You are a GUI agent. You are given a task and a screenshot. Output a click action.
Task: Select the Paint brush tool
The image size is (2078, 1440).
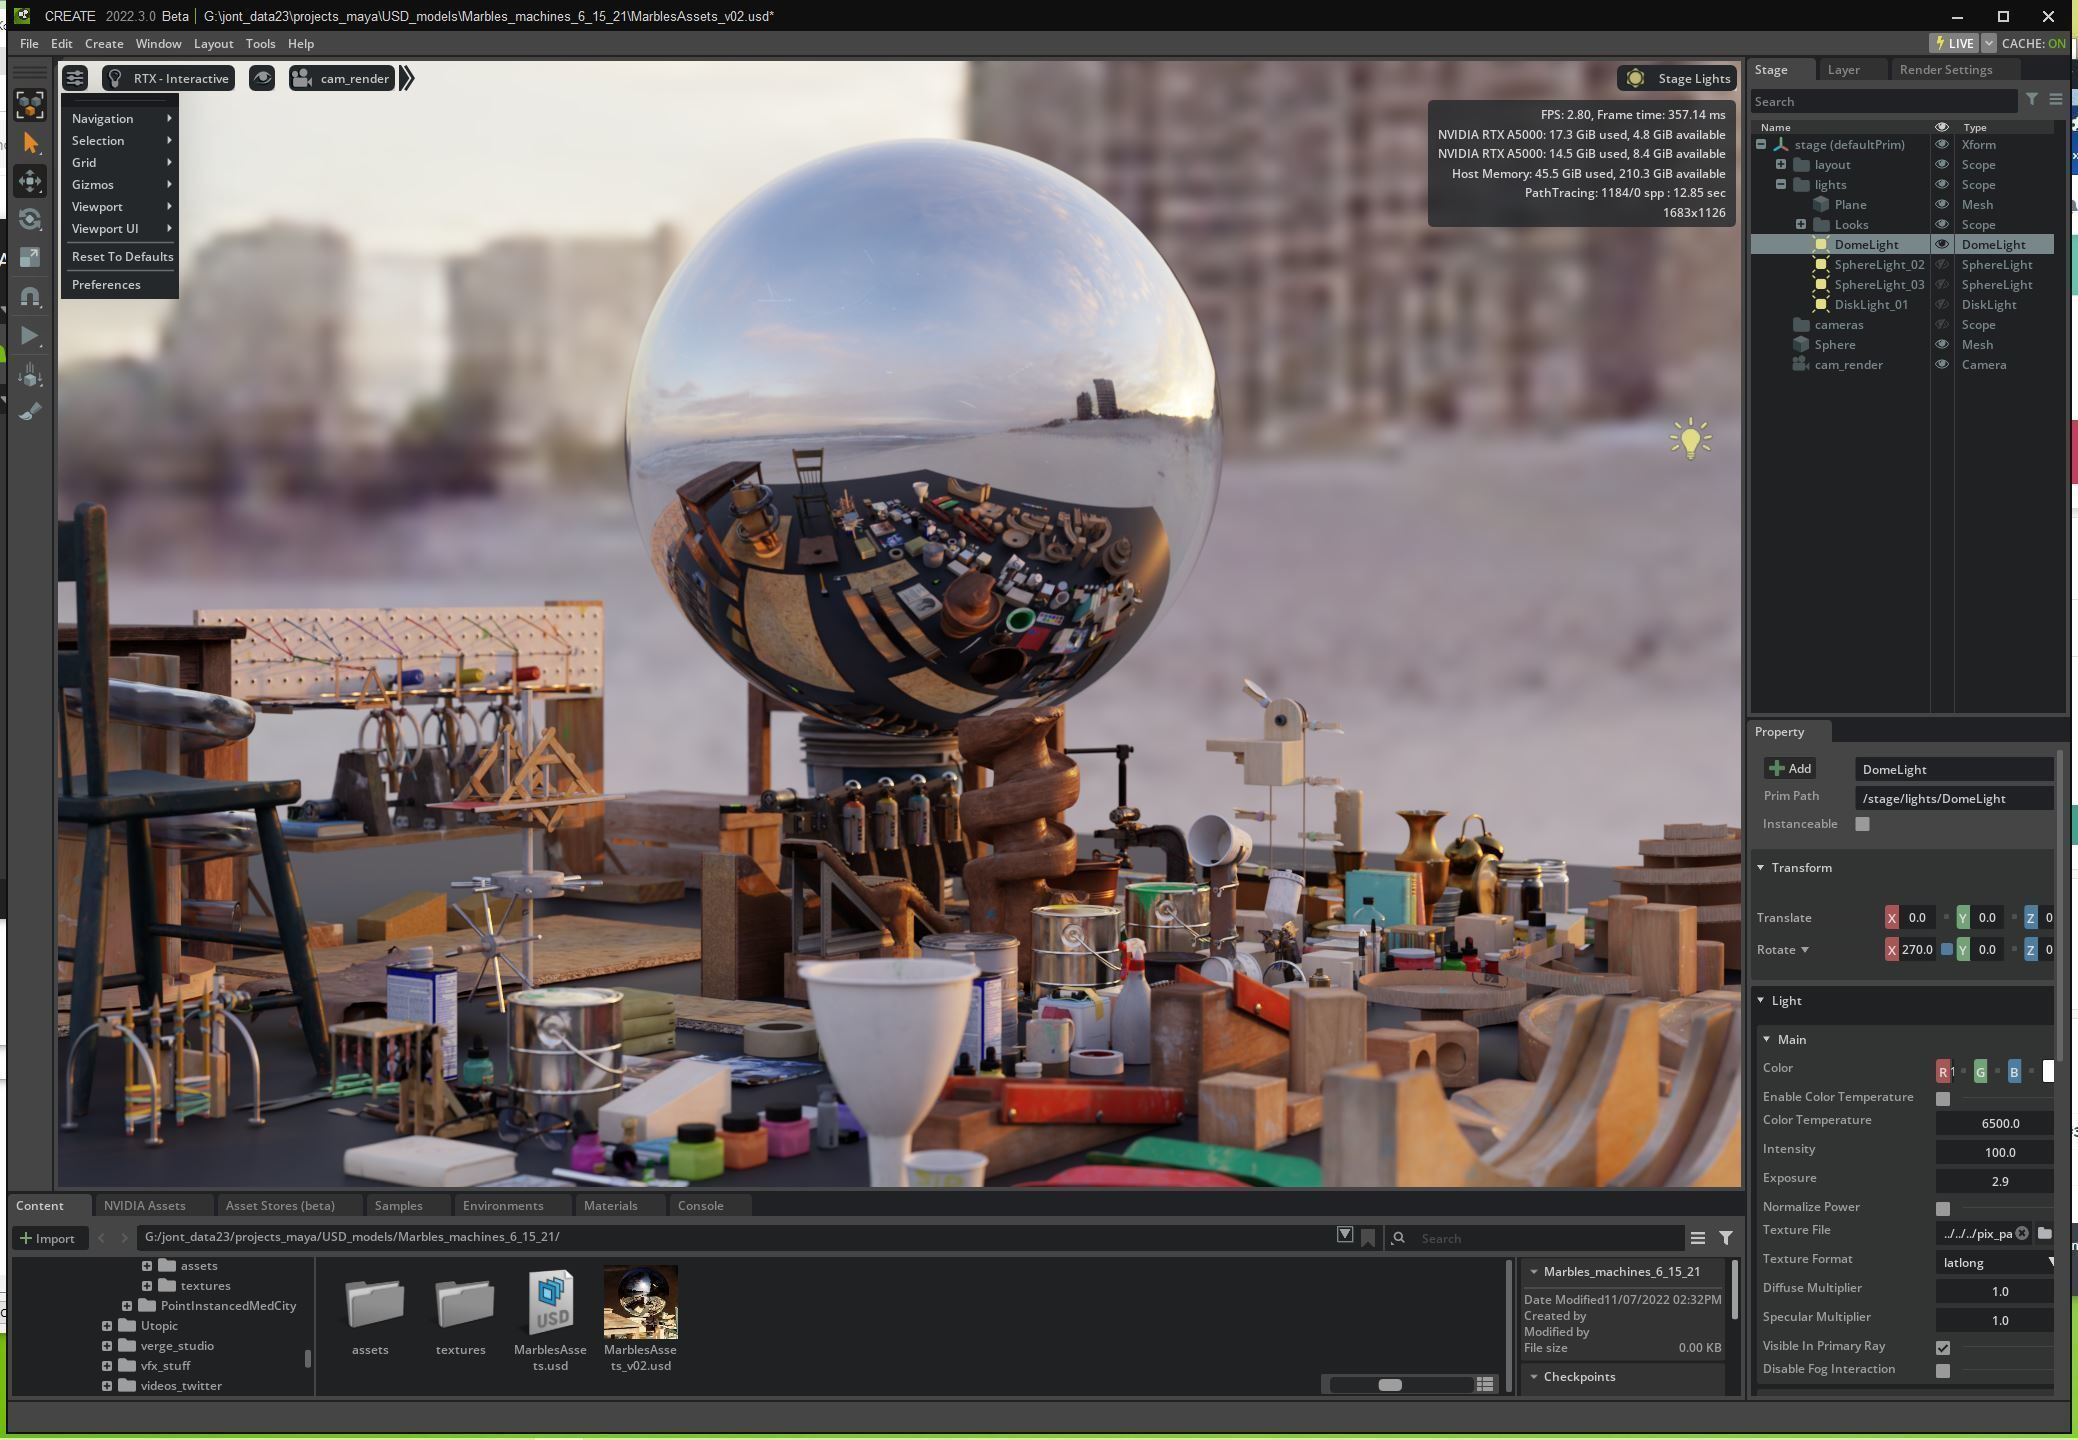(x=30, y=411)
